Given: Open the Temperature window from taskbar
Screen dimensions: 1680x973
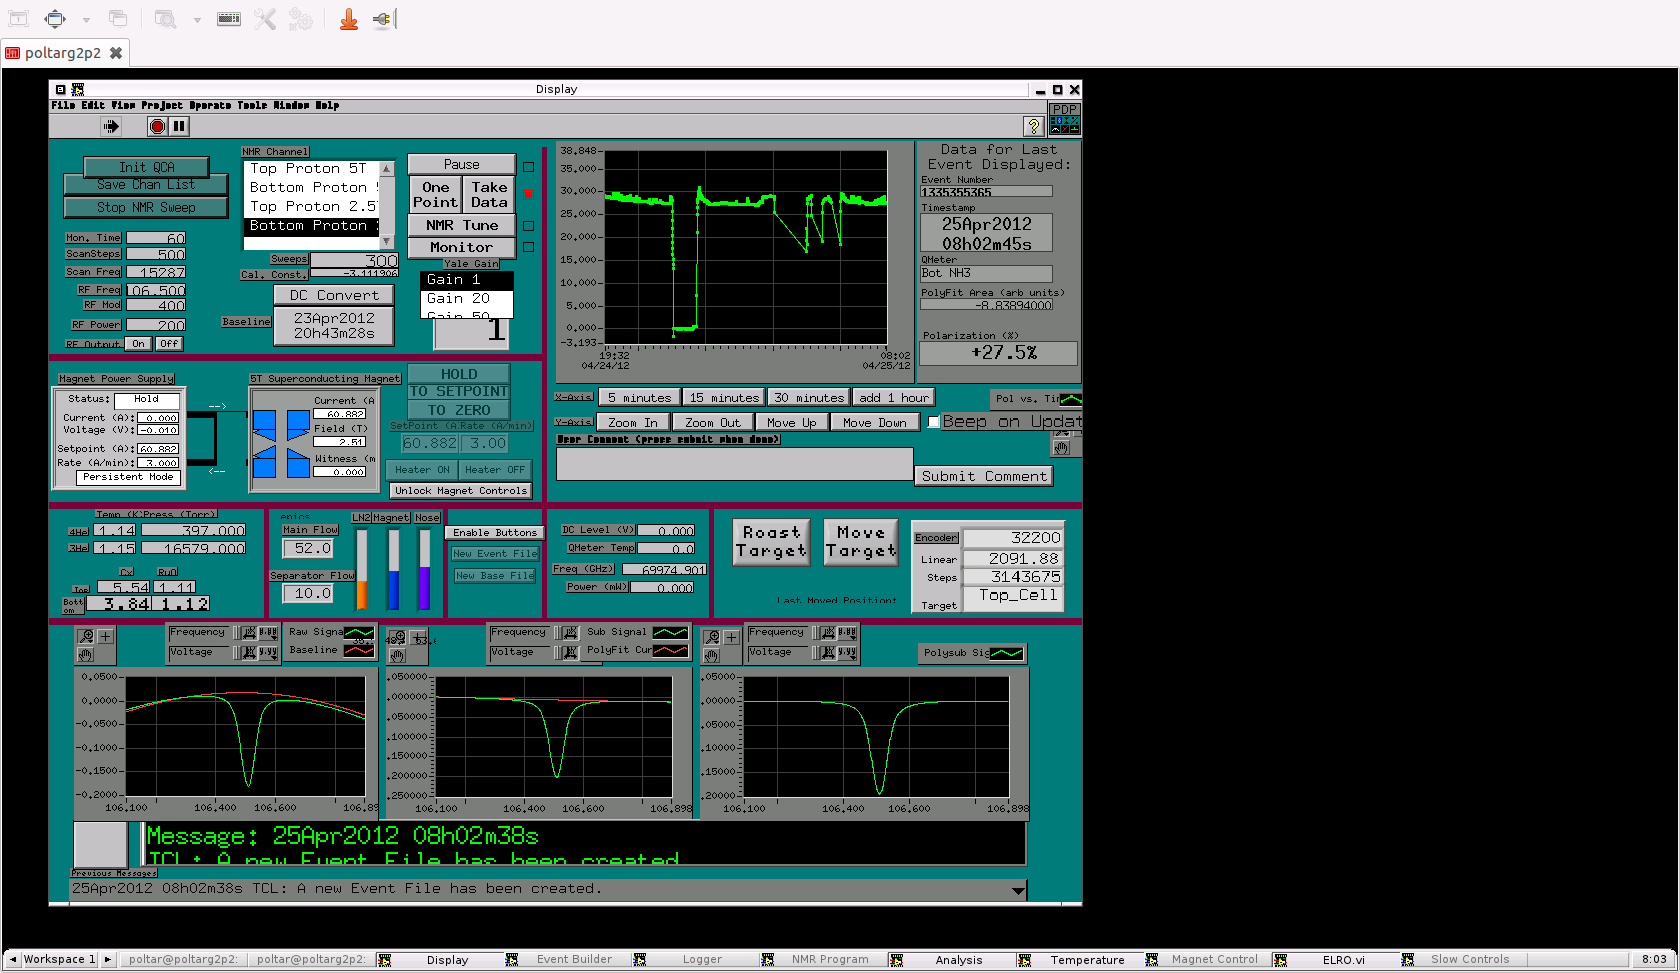Looking at the screenshot, I should point(1087,960).
